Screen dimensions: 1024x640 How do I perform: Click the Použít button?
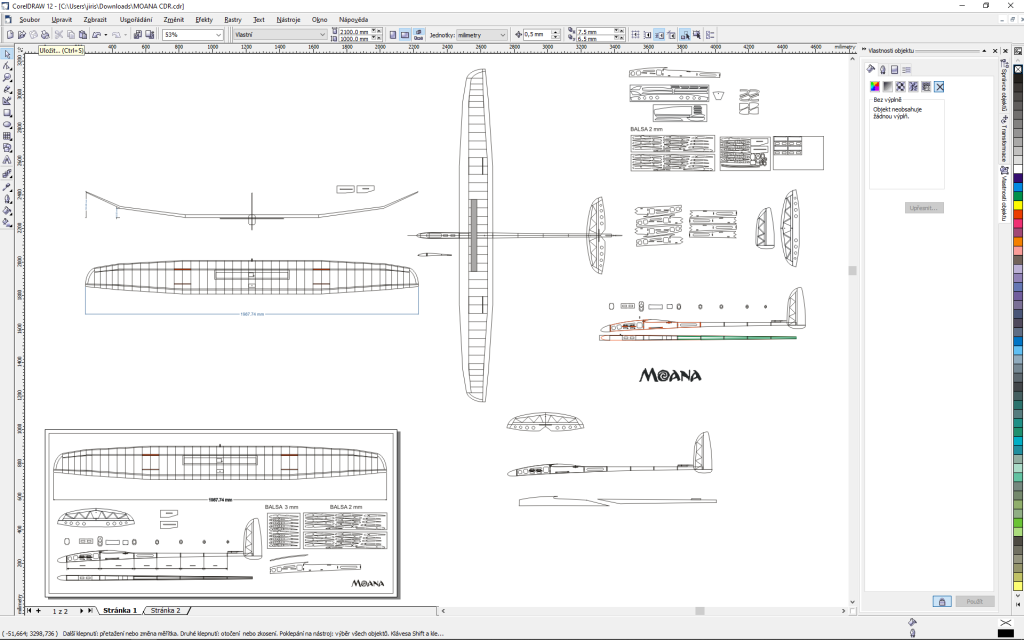974,601
